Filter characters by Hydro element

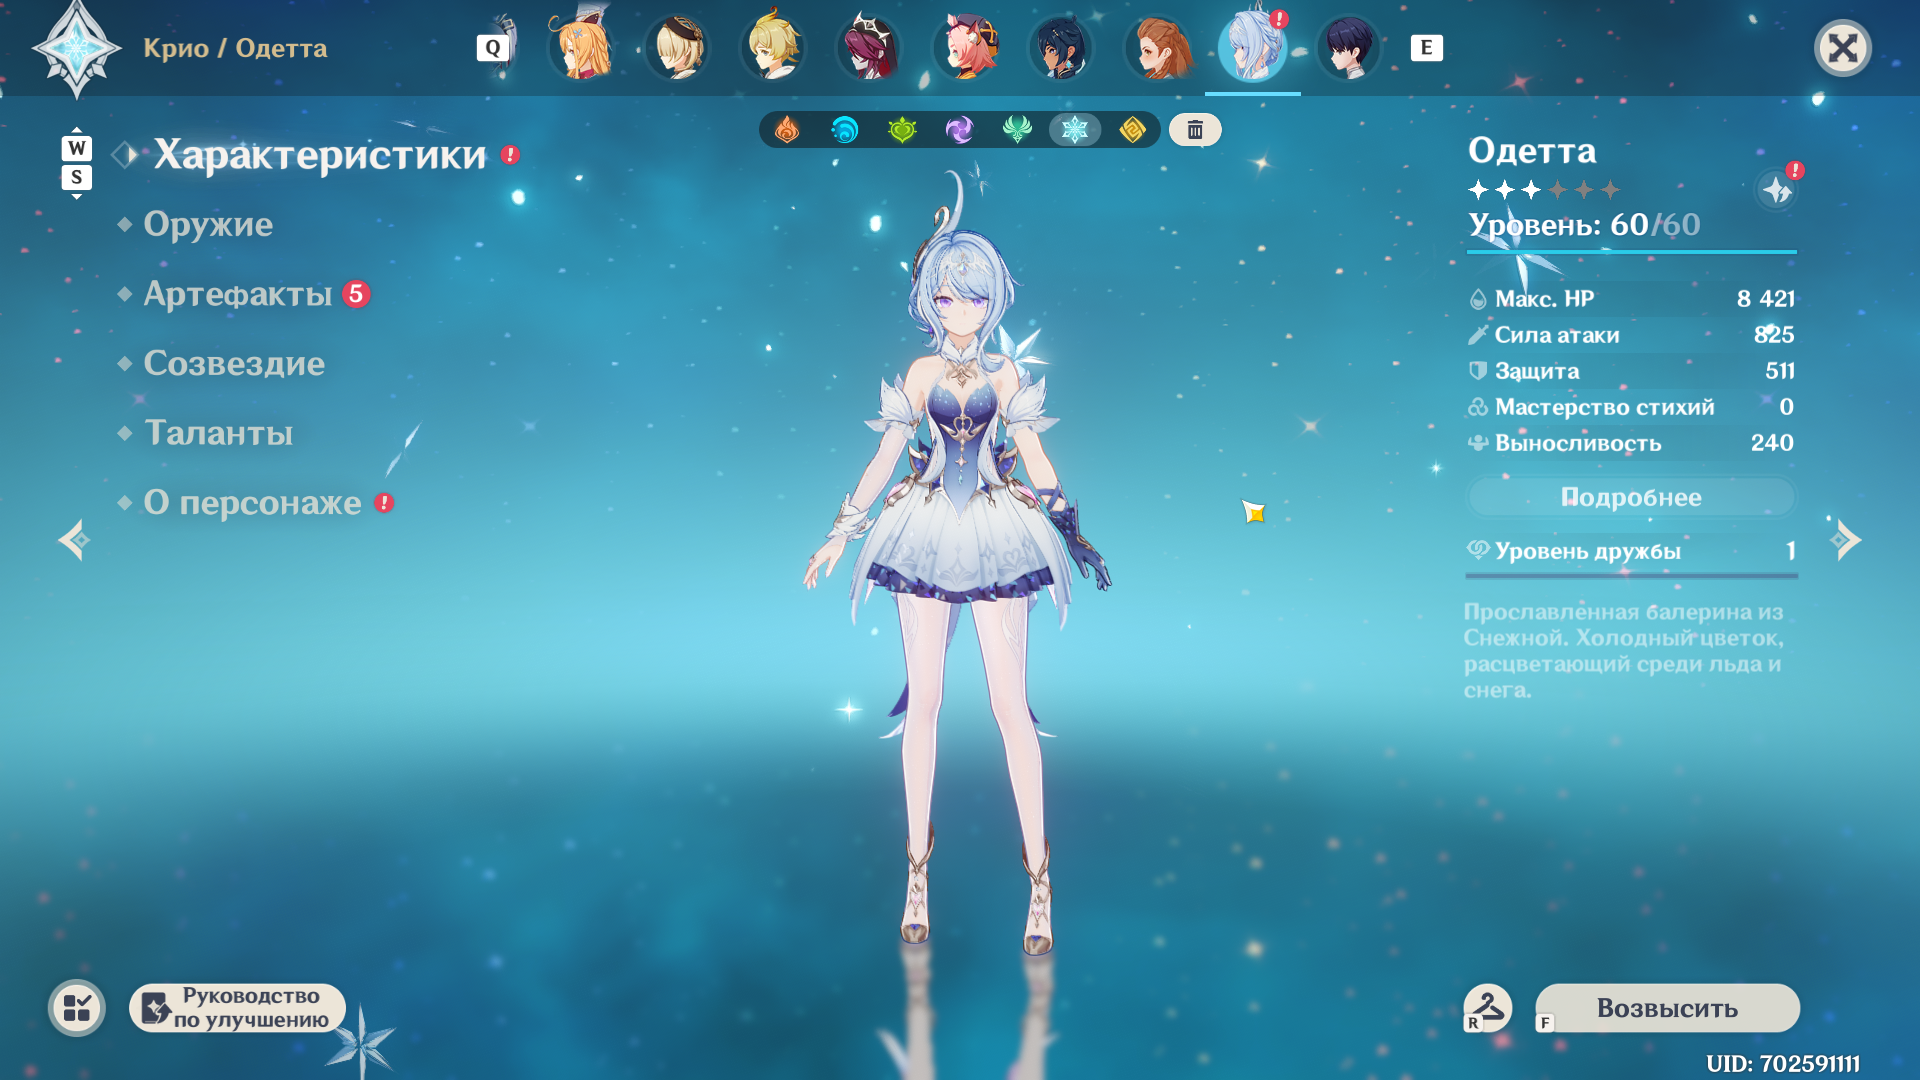844,130
